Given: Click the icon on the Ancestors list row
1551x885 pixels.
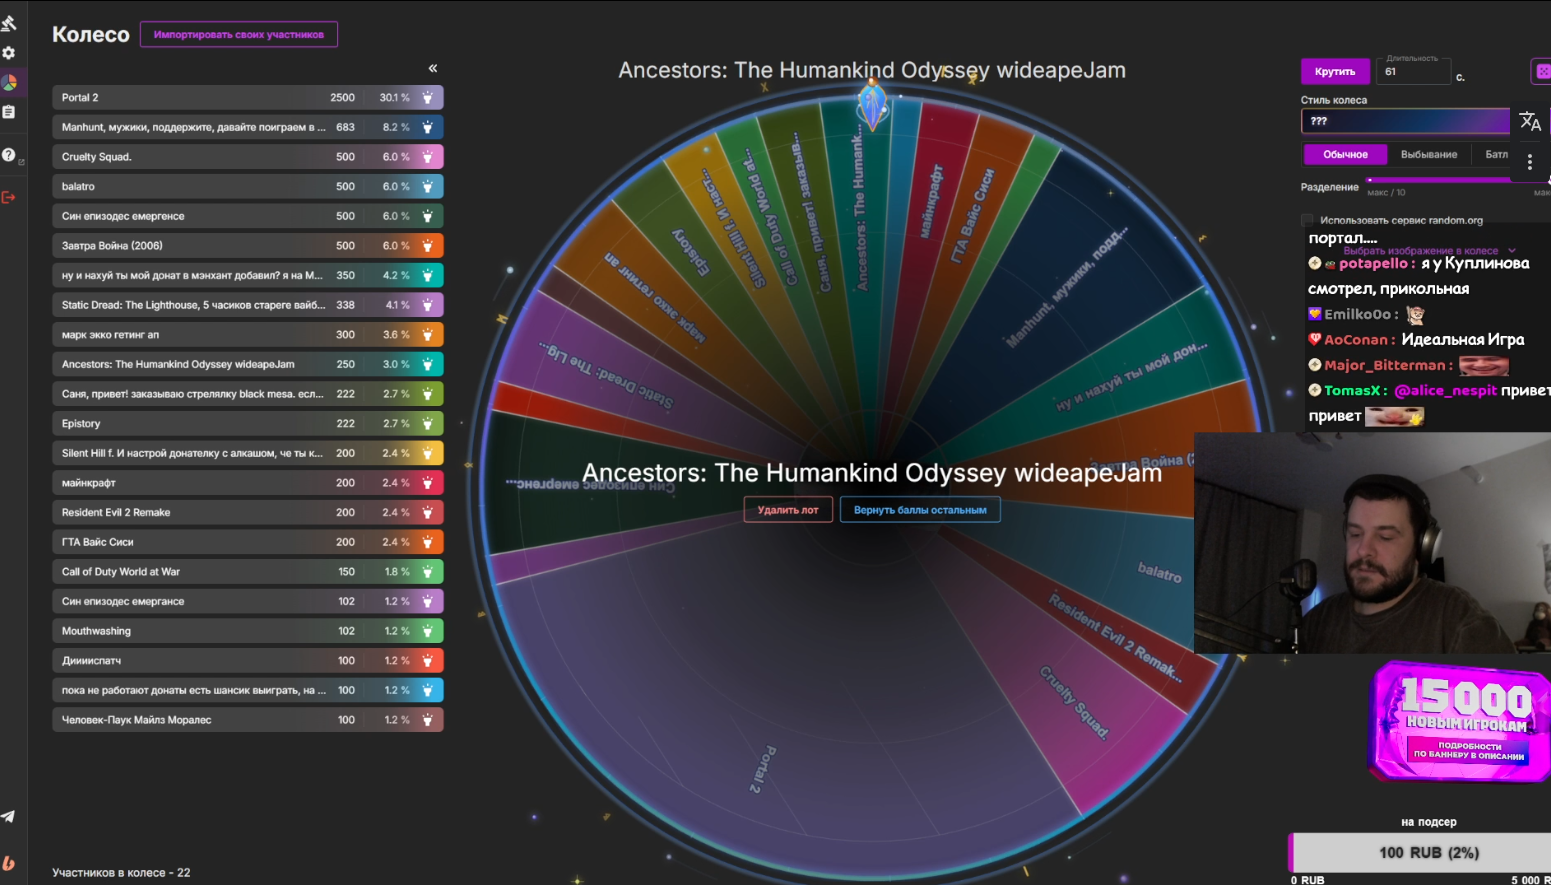Looking at the screenshot, I should coord(427,364).
